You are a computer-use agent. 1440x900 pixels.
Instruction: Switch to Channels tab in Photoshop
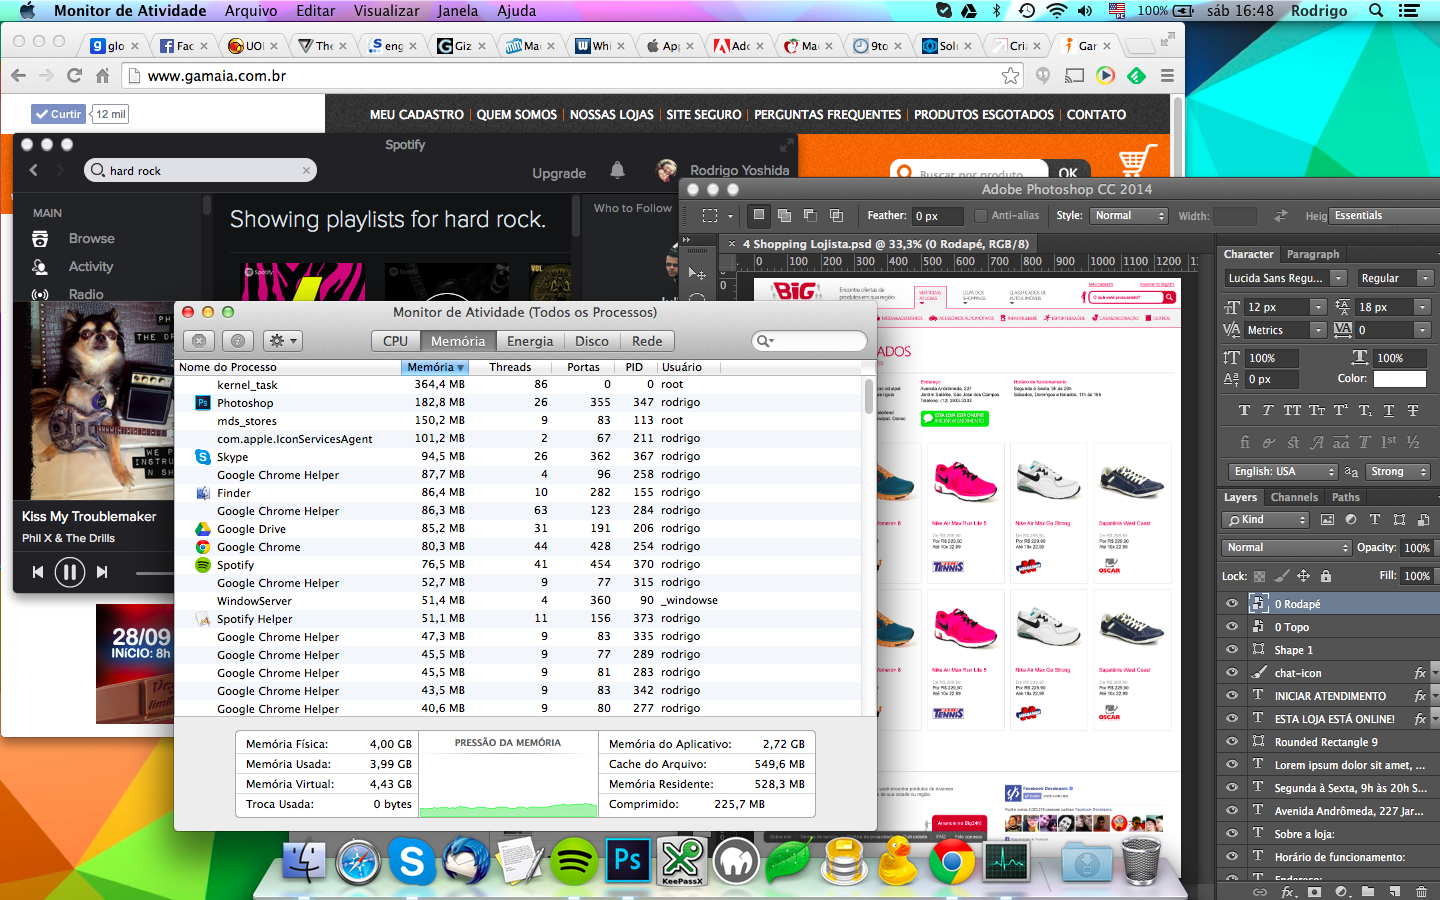[x=1294, y=497]
